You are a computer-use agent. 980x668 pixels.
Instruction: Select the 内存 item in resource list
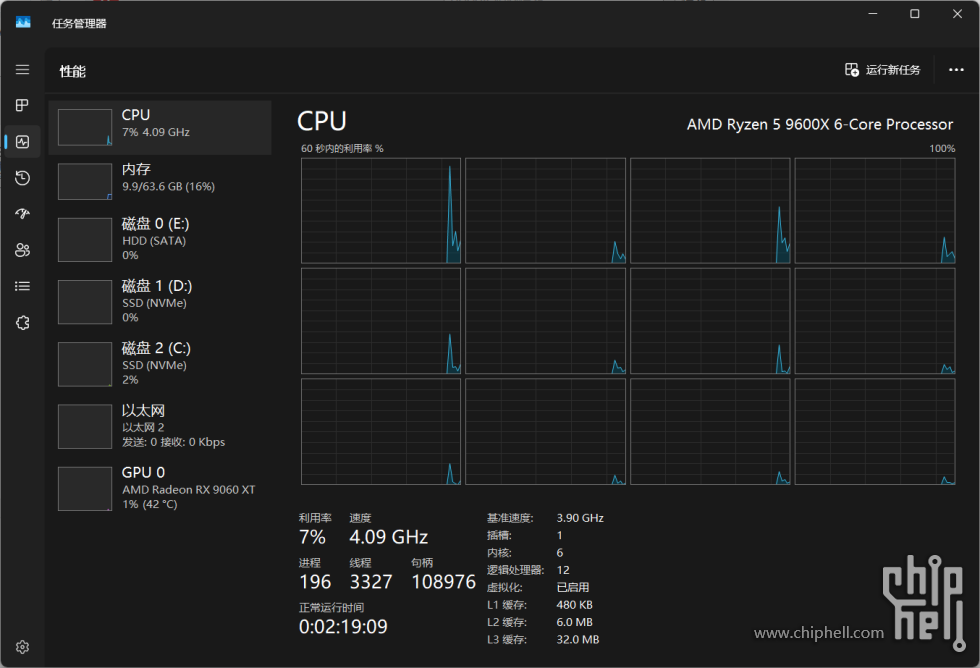coord(160,182)
